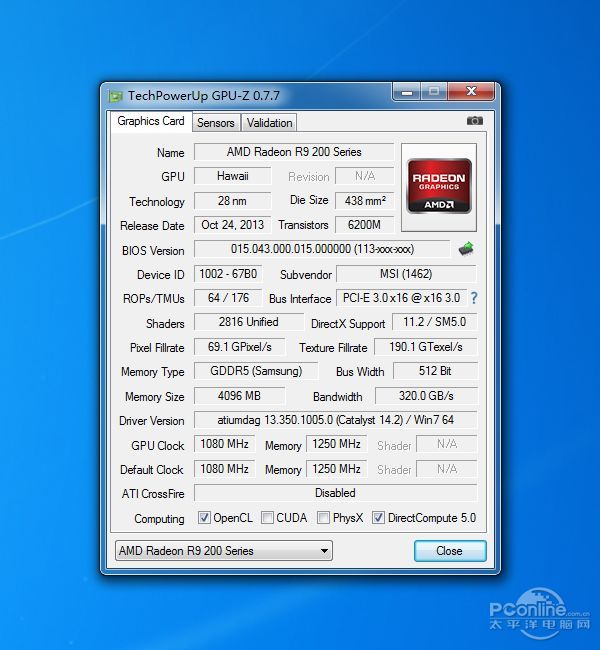The image size is (600, 650).
Task: Click the ATI CrossFire label
Action: point(153,494)
